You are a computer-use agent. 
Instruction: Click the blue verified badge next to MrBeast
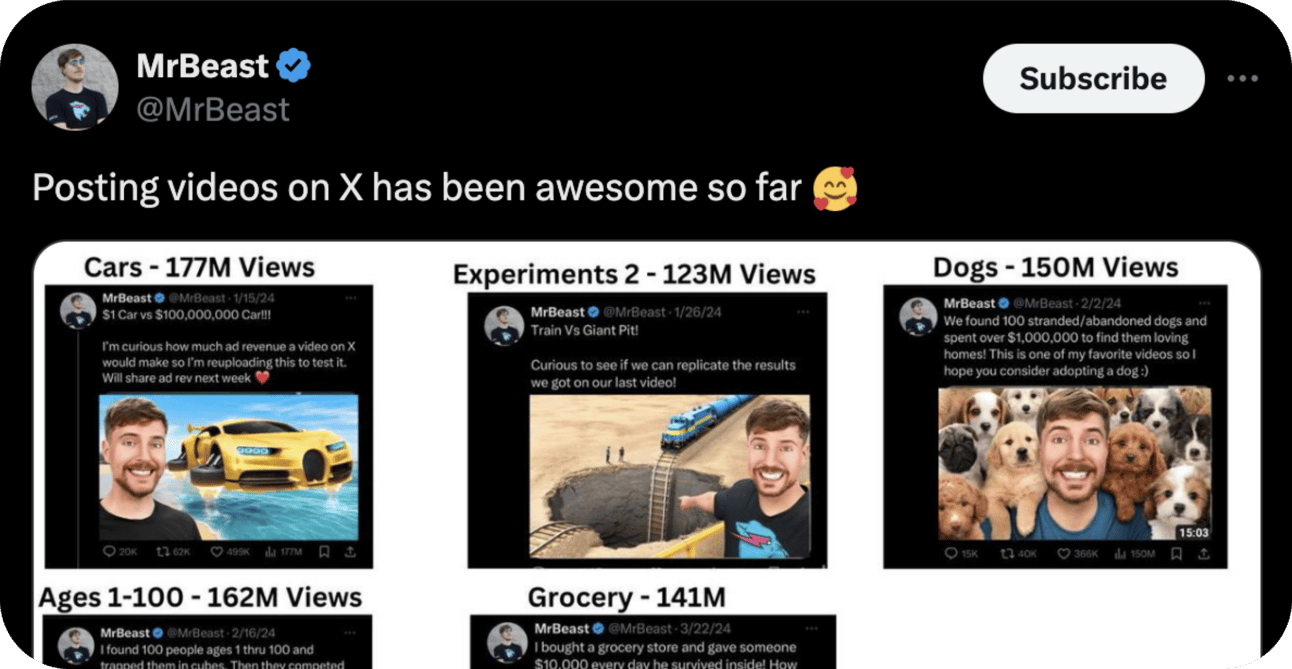pyautogui.click(x=293, y=67)
